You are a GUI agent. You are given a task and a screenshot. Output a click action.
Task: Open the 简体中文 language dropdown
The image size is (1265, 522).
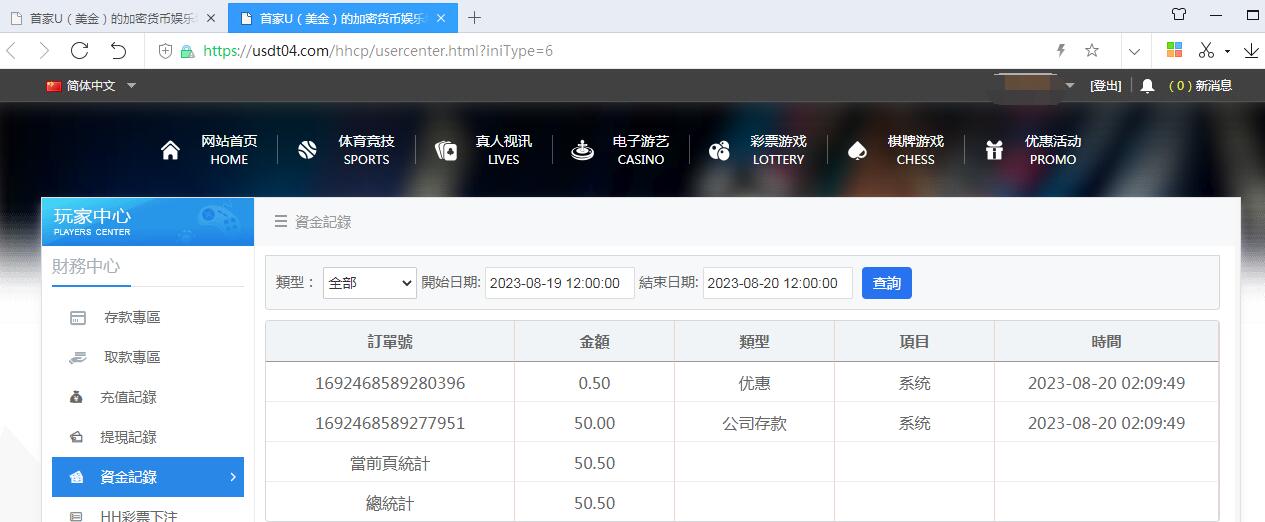click(x=91, y=86)
